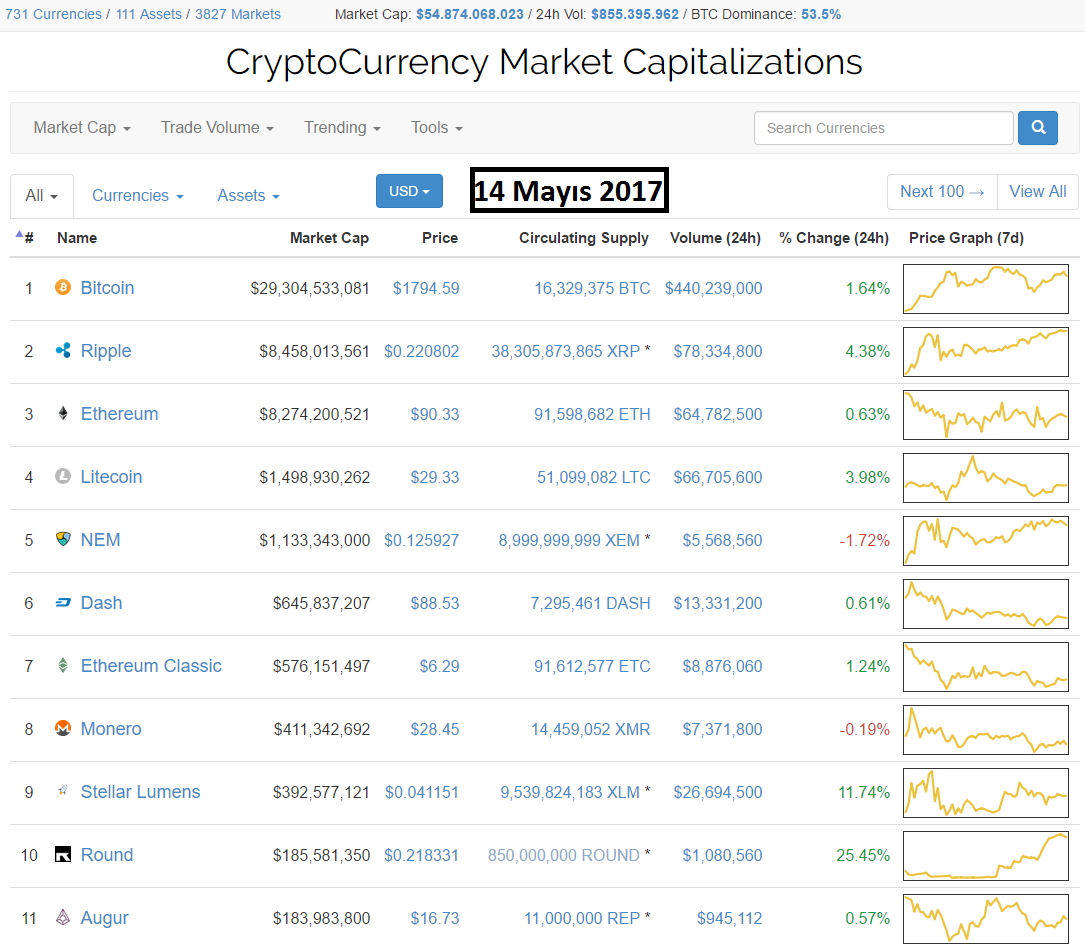This screenshot has height=946, width=1085.
Task: Open the Ethereum currency link
Action: click(119, 413)
